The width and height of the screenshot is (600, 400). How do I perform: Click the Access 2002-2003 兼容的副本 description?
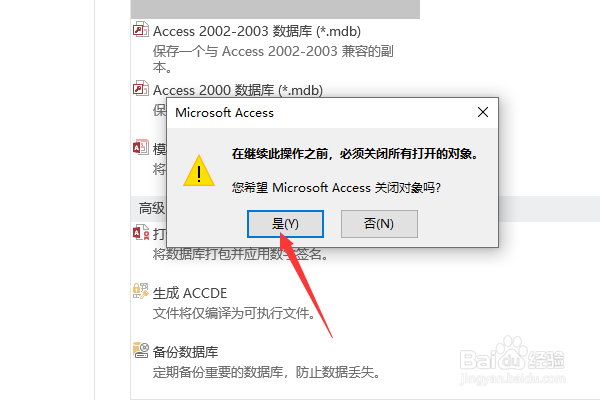[273, 59]
